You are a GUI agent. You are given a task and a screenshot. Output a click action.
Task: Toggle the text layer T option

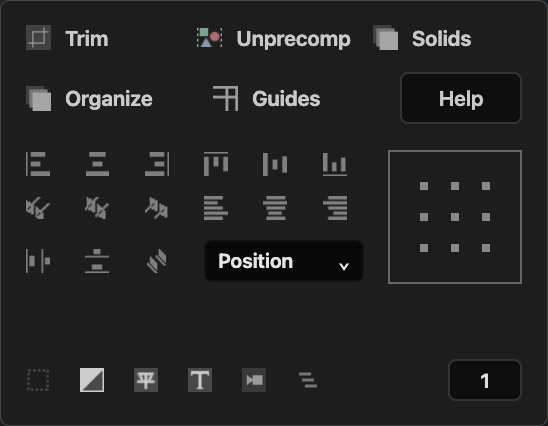coord(200,380)
